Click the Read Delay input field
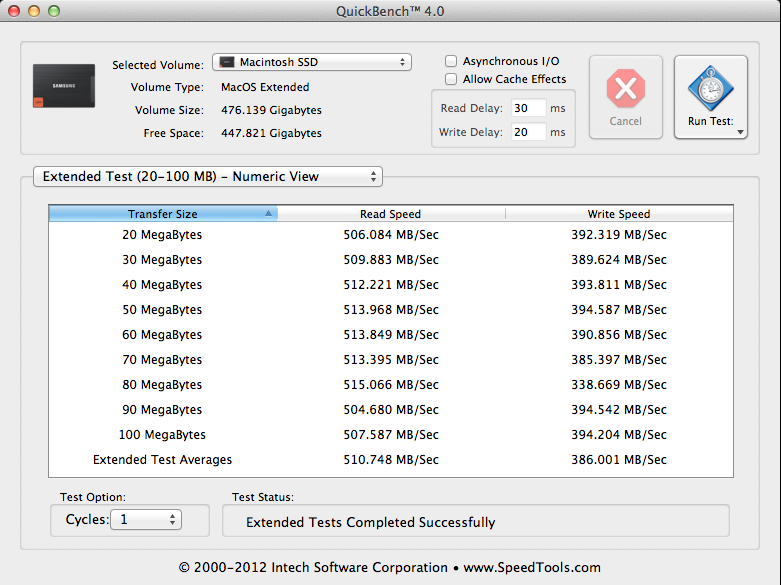 click(528, 108)
